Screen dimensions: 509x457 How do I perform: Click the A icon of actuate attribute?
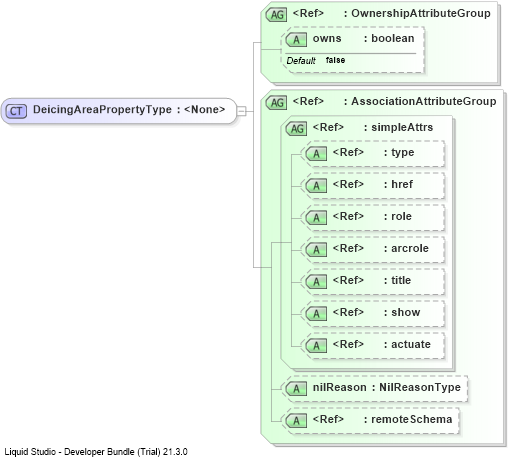pyautogui.click(x=316, y=346)
